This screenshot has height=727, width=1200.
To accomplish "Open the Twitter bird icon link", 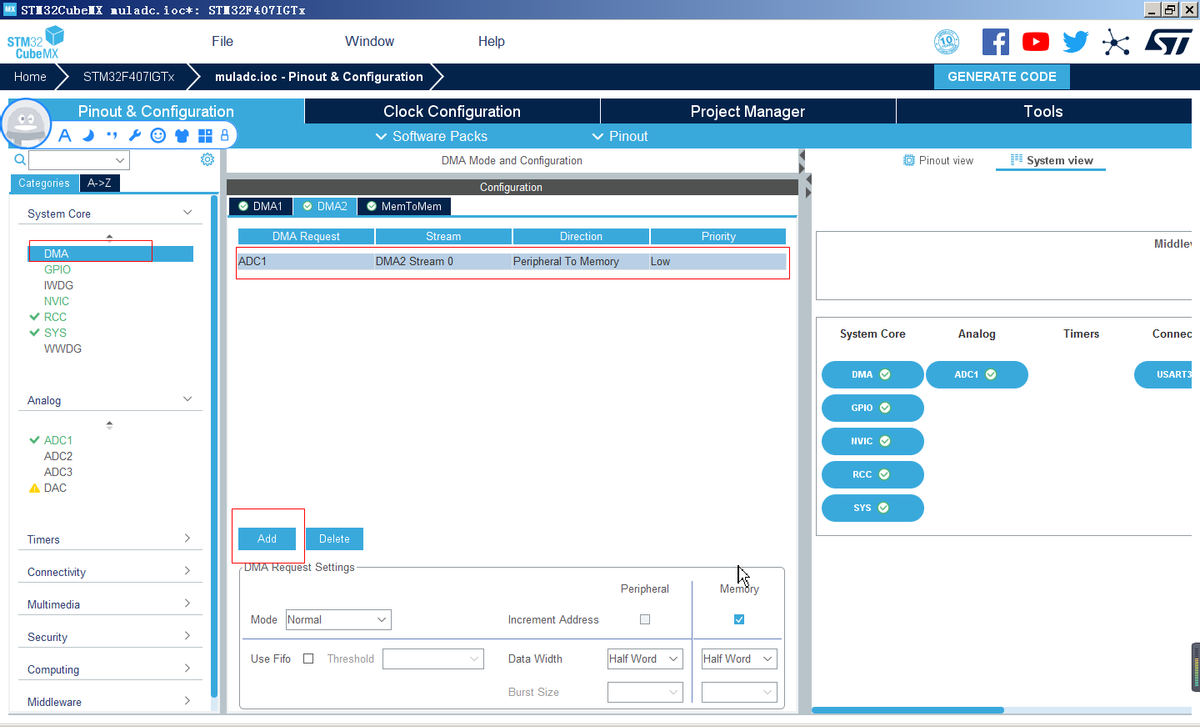I will pos(1076,42).
